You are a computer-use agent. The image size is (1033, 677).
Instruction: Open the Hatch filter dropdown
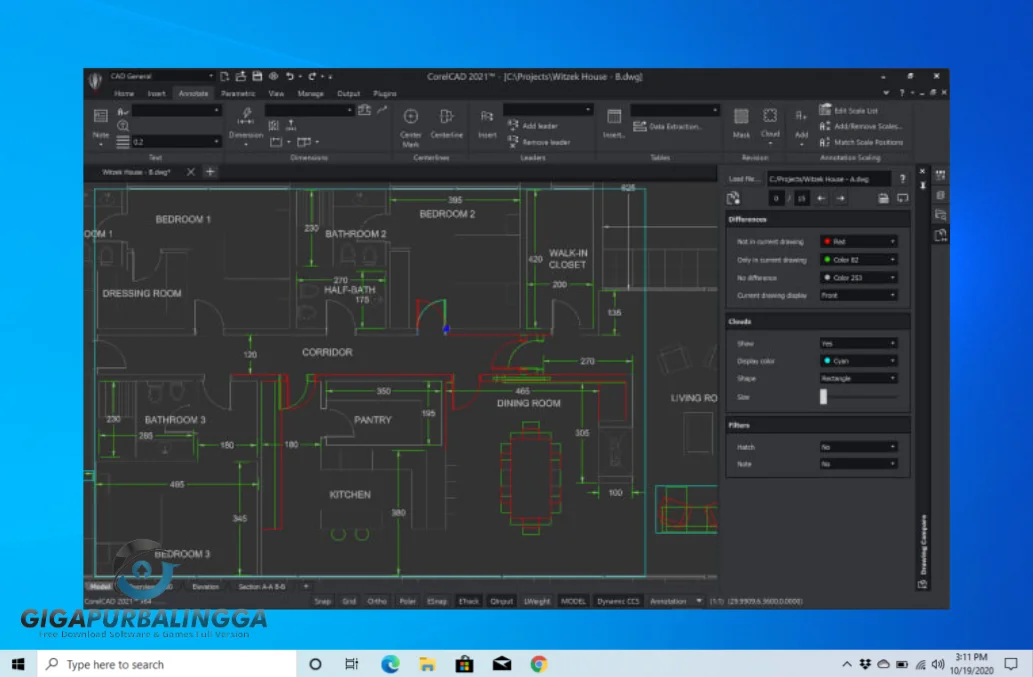[x=857, y=446]
